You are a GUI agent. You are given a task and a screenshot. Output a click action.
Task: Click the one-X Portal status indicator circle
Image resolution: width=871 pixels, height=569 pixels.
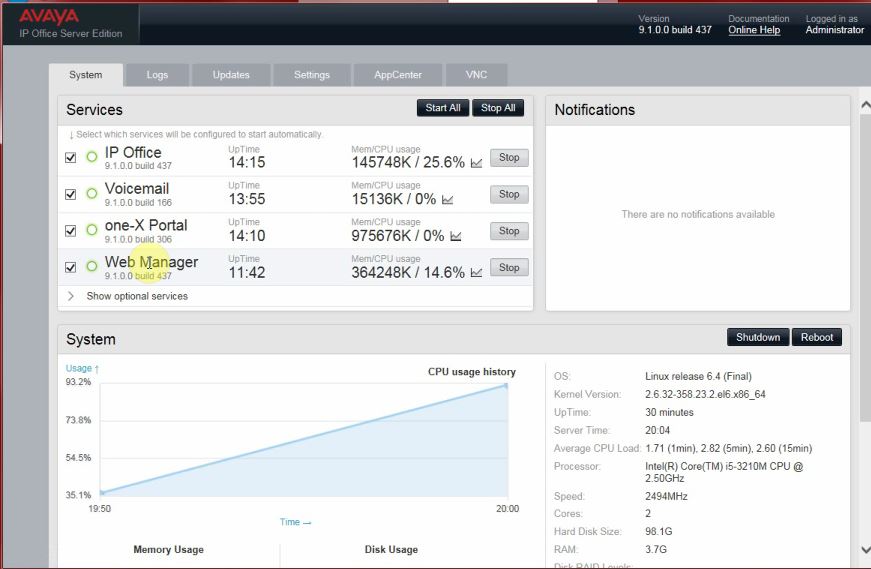92,230
